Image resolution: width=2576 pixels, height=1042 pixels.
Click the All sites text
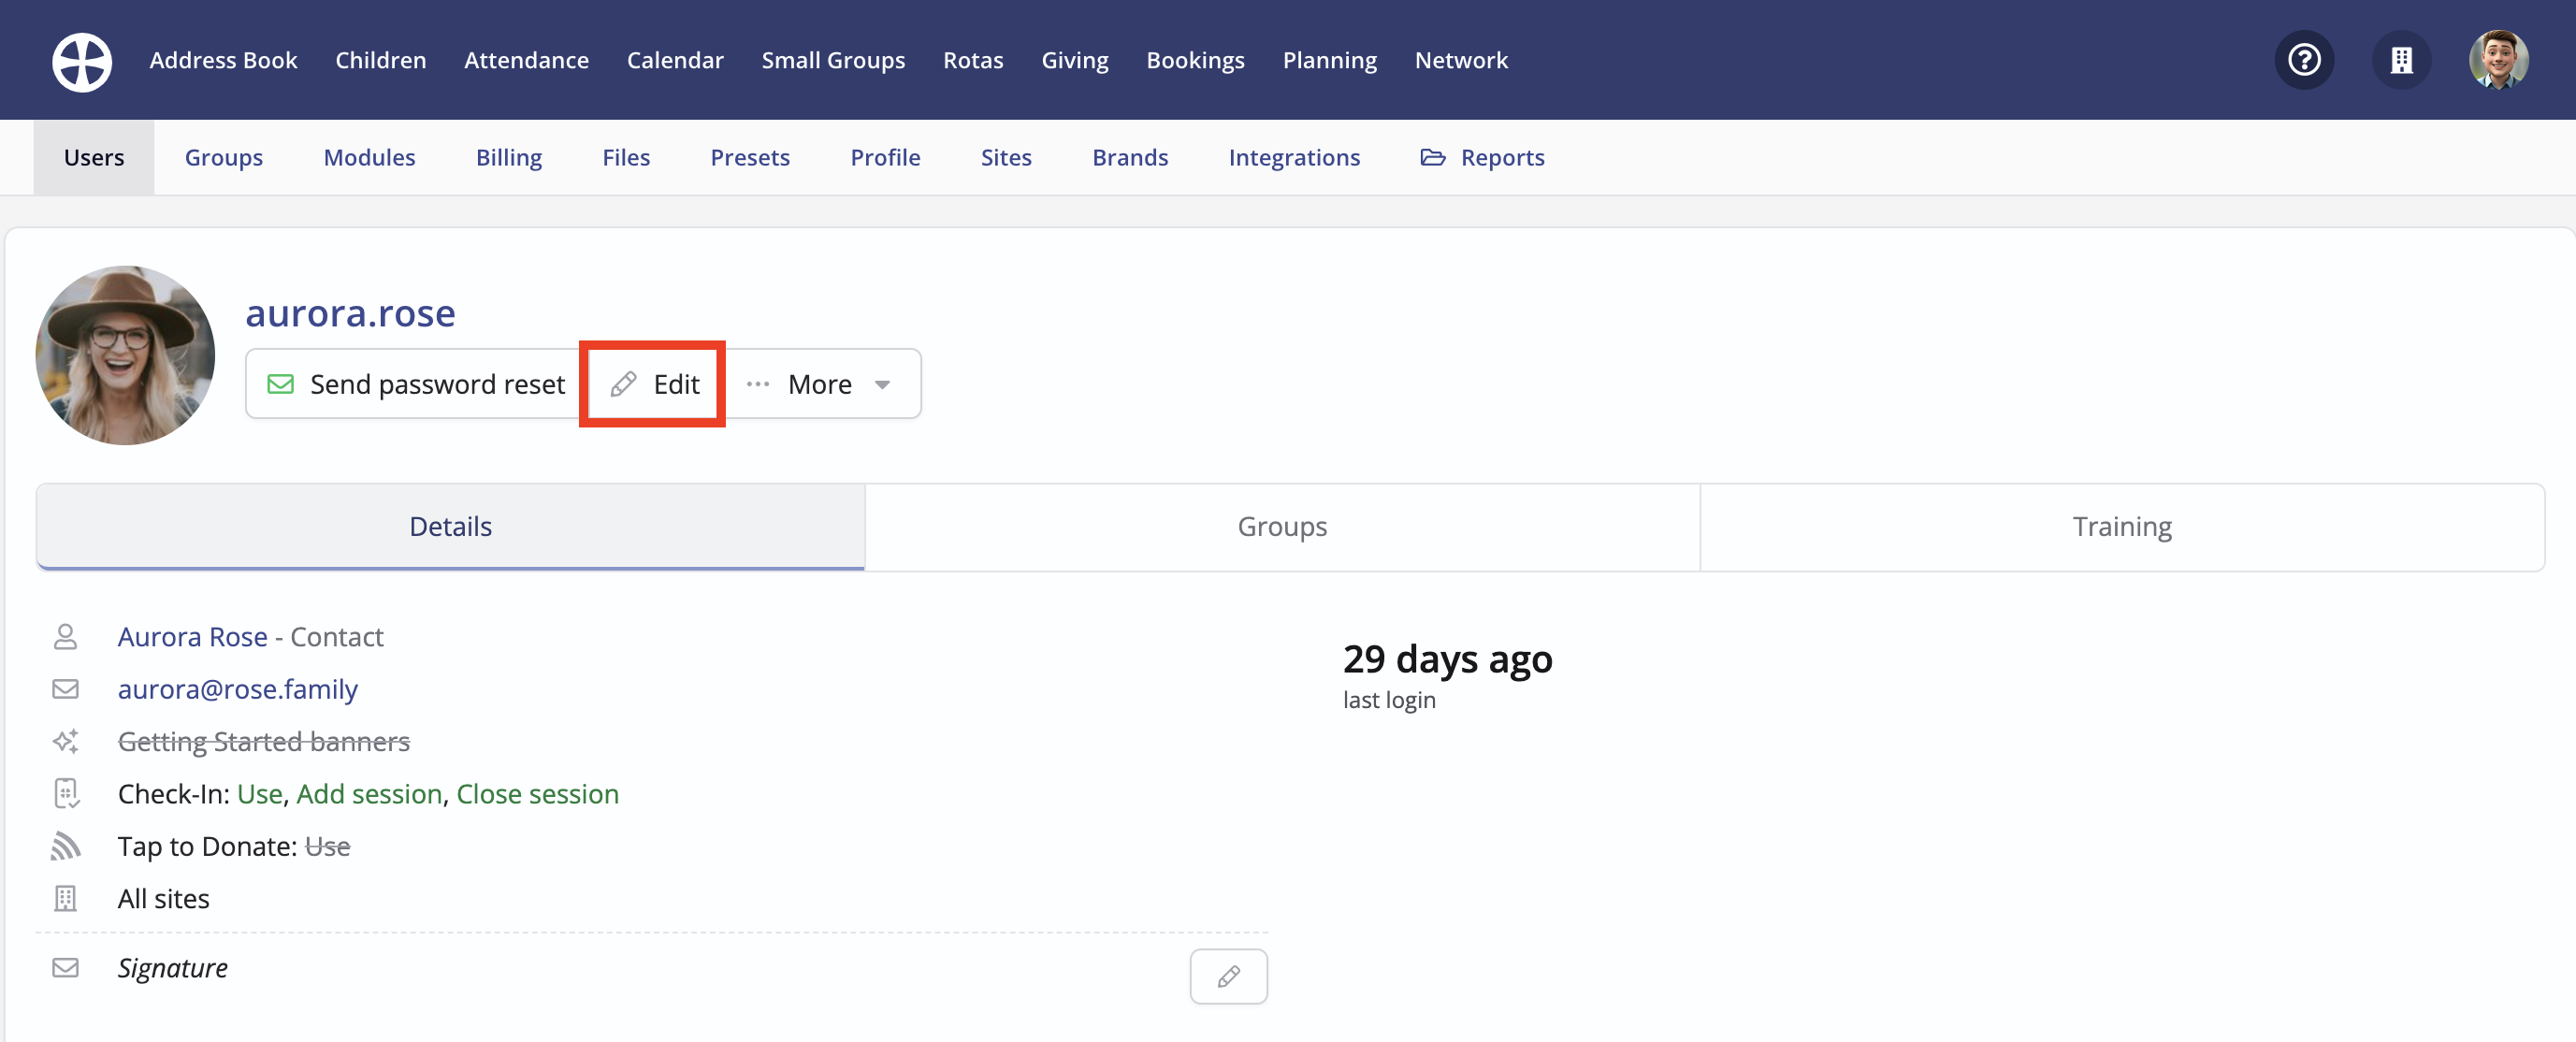tap(164, 899)
